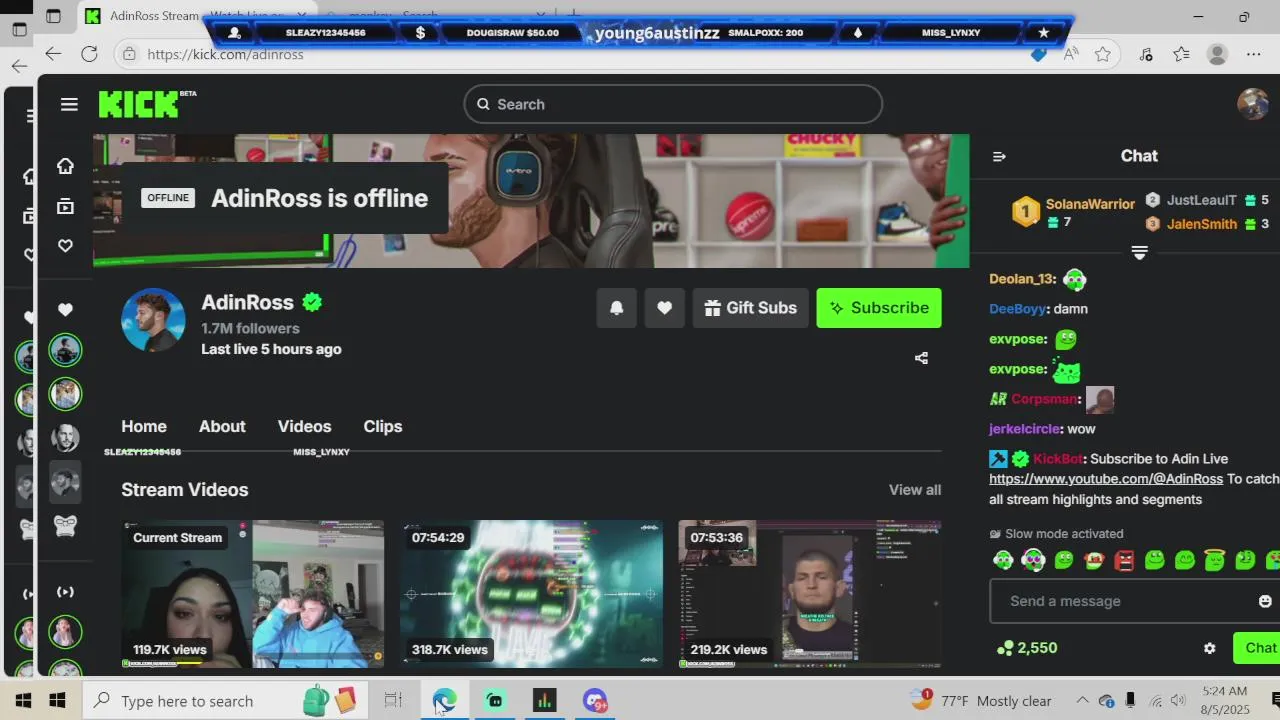The height and width of the screenshot is (720, 1280).
Task: Open the emote picker in message box
Action: click(1265, 601)
